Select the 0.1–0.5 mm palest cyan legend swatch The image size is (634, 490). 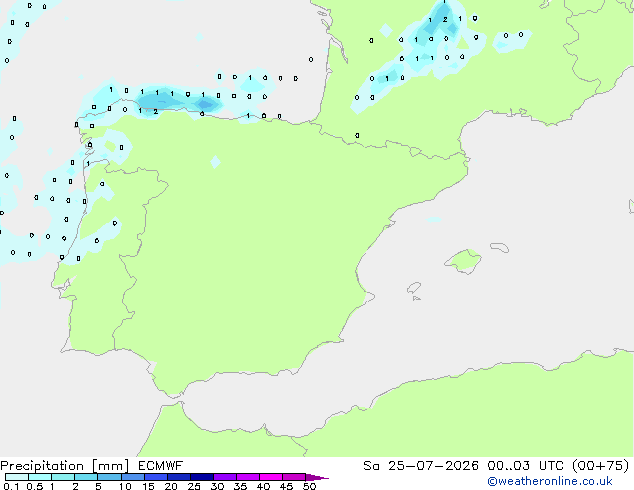(x=17, y=477)
